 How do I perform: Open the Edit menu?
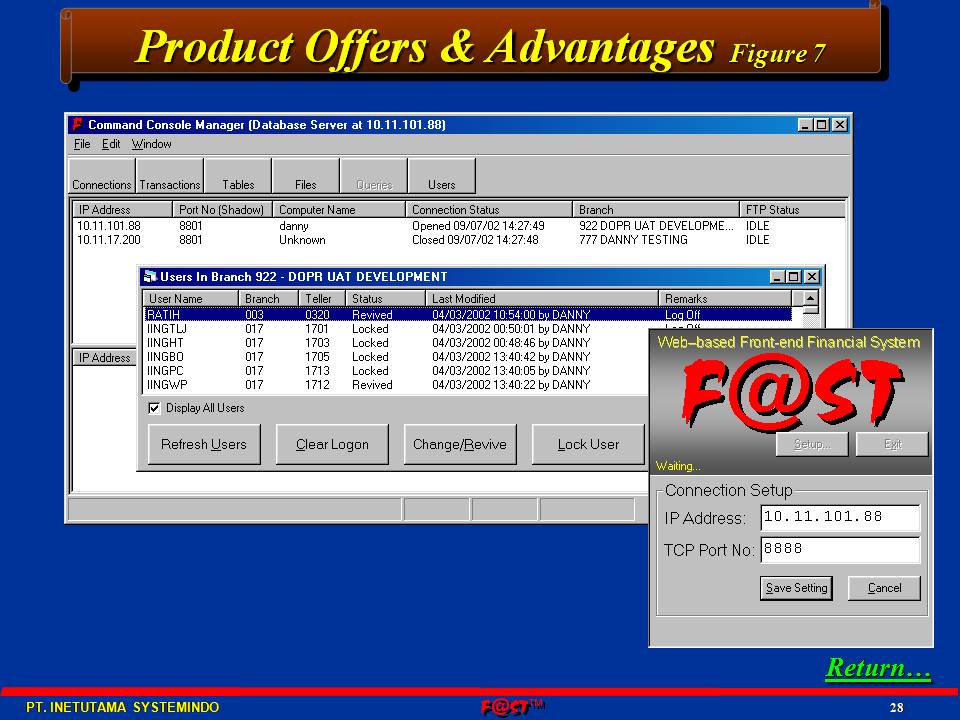(111, 144)
